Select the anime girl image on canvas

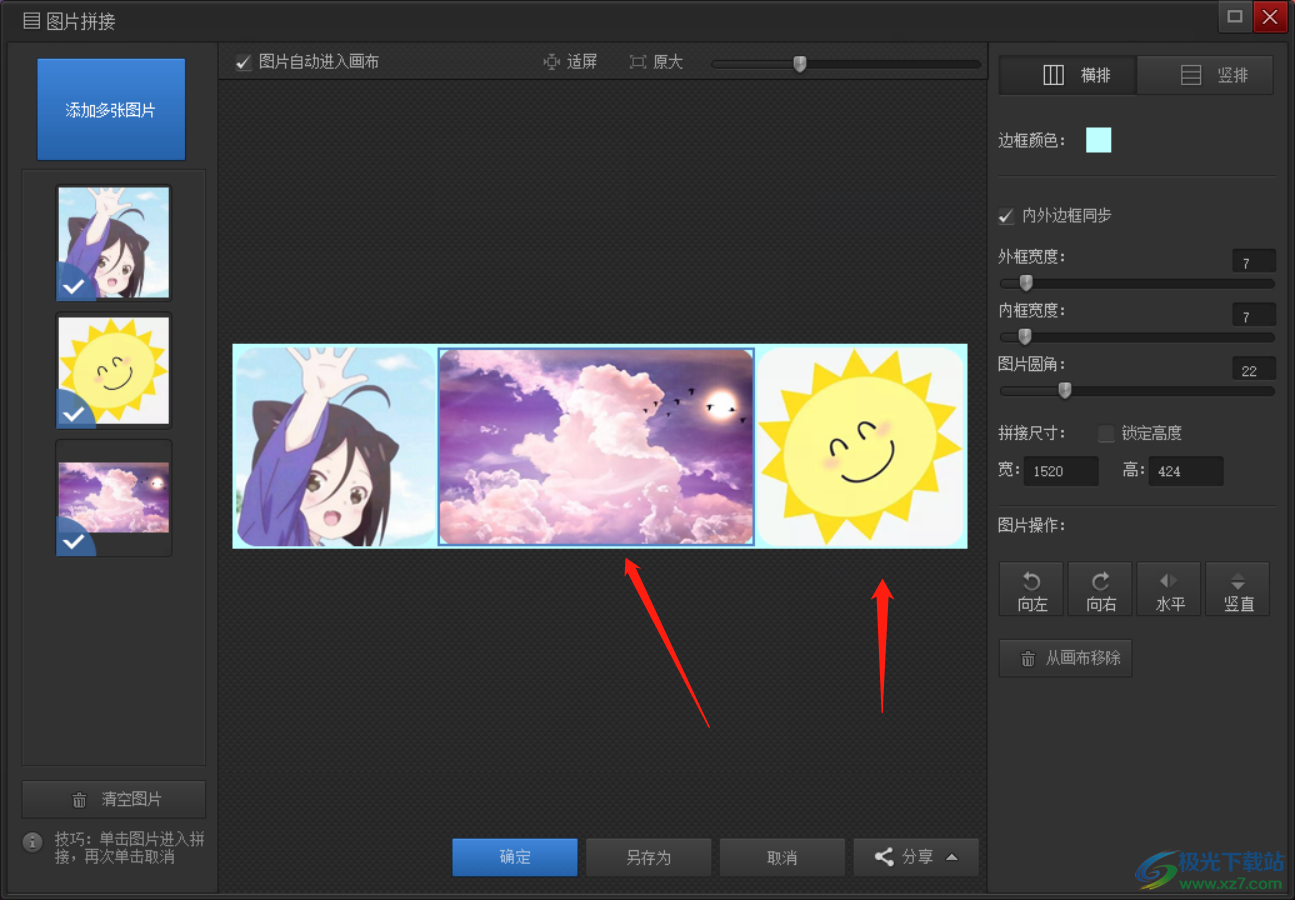[x=336, y=446]
